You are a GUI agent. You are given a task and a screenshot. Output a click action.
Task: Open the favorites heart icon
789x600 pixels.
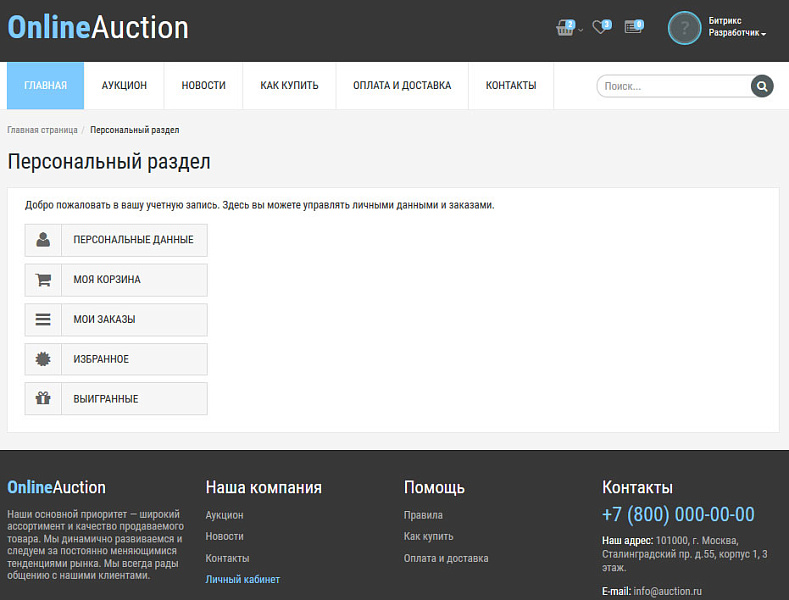click(x=602, y=27)
